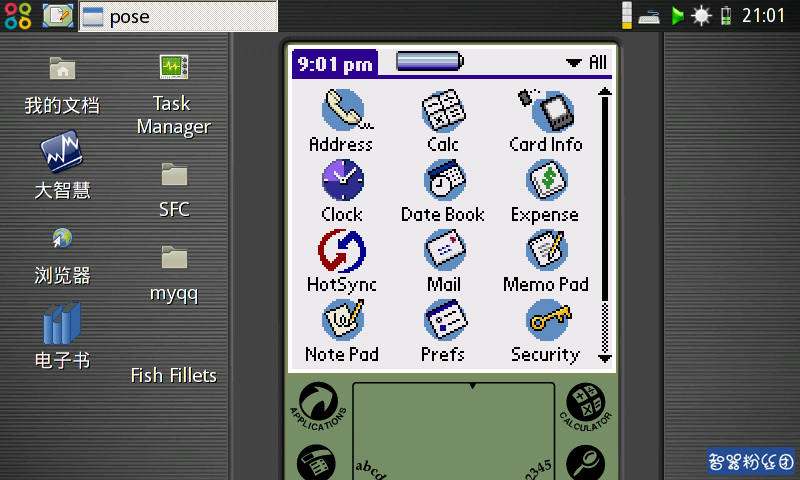Open Task Manager desktop icon
Screen dimensions: 800x480
(173, 95)
